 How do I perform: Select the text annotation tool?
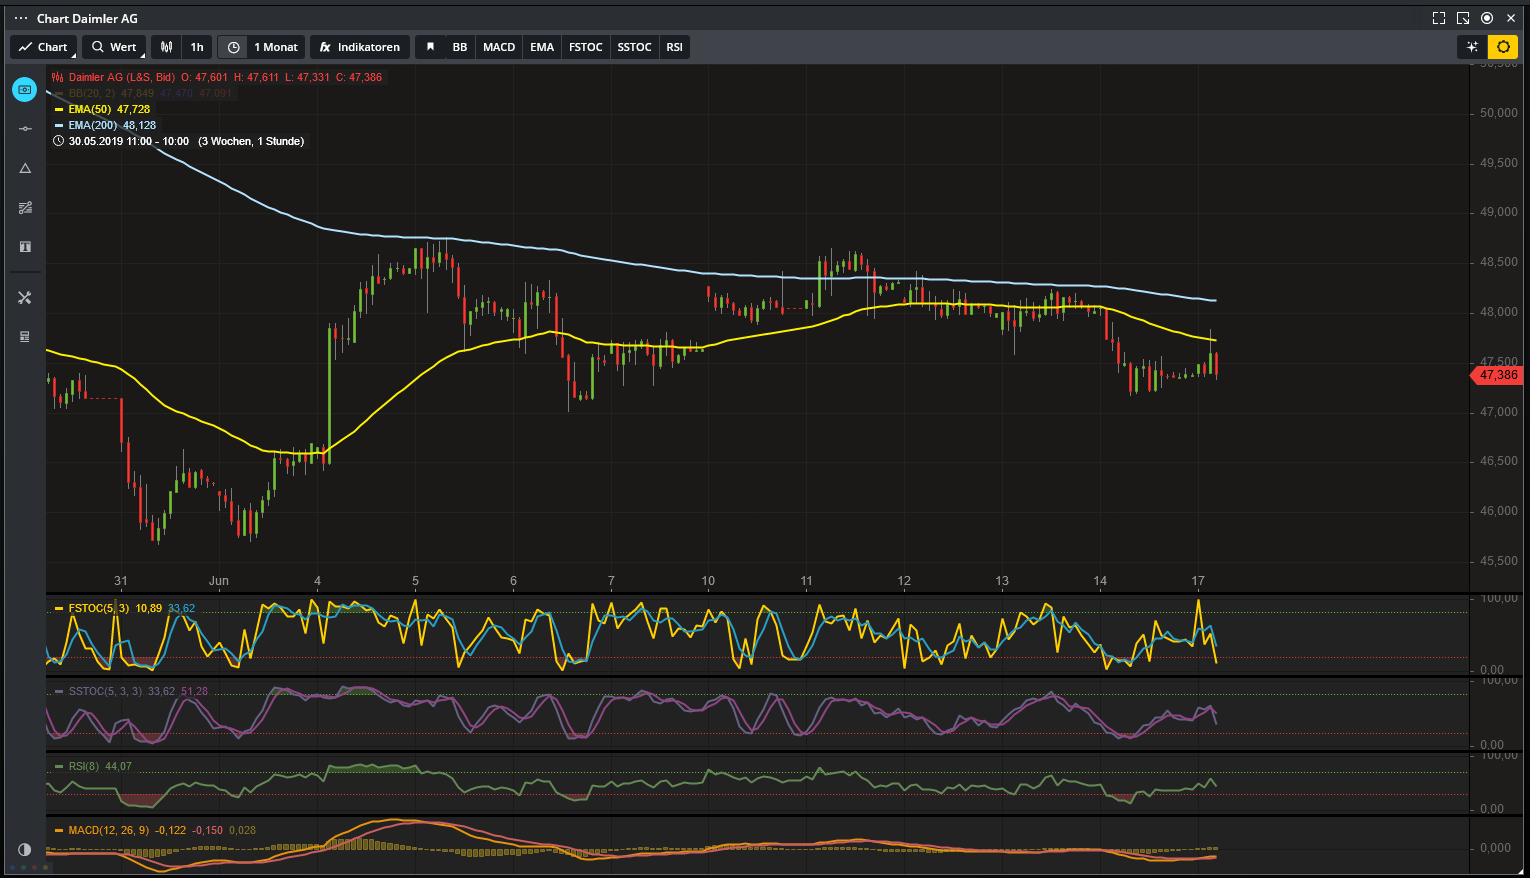[25, 246]
